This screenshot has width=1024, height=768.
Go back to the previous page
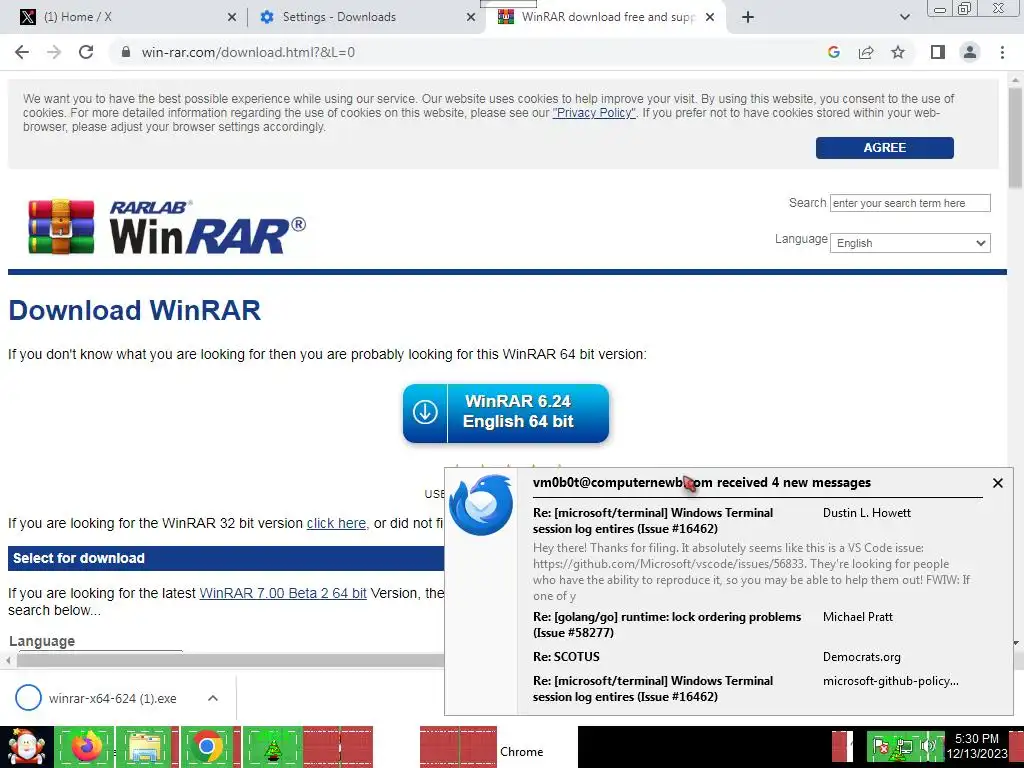click(22, 52)
